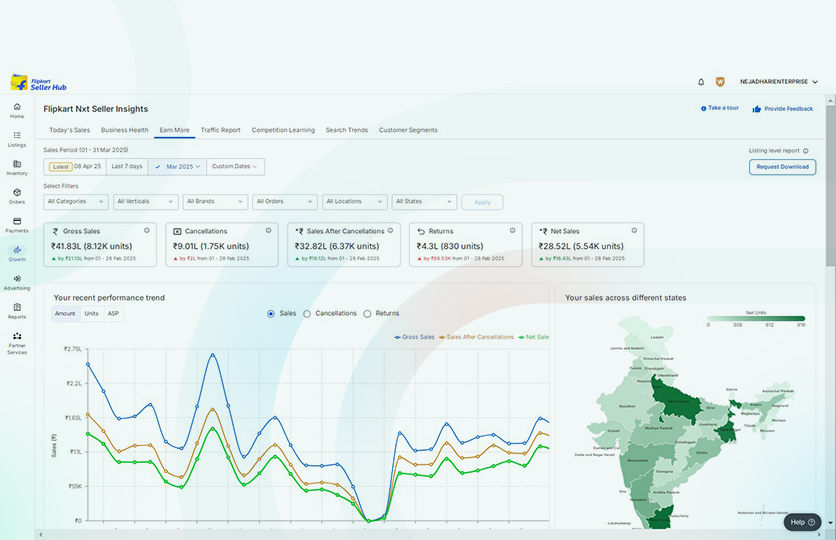Open the Custom Dates dropdown
The image size is (836, 540).
click(235, 167)
